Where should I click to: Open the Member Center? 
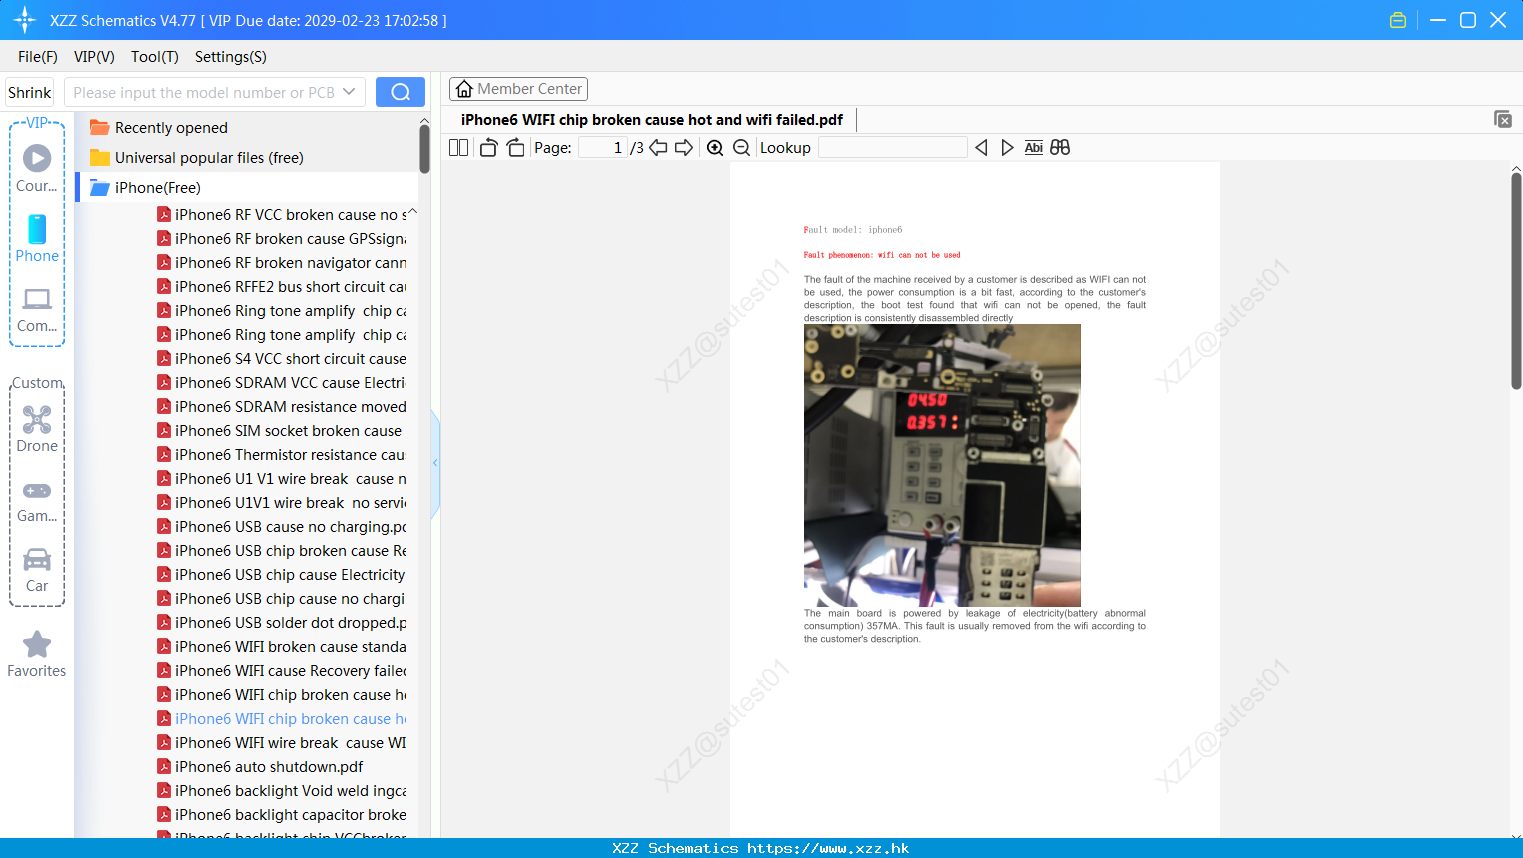click(x=518, y=89)
